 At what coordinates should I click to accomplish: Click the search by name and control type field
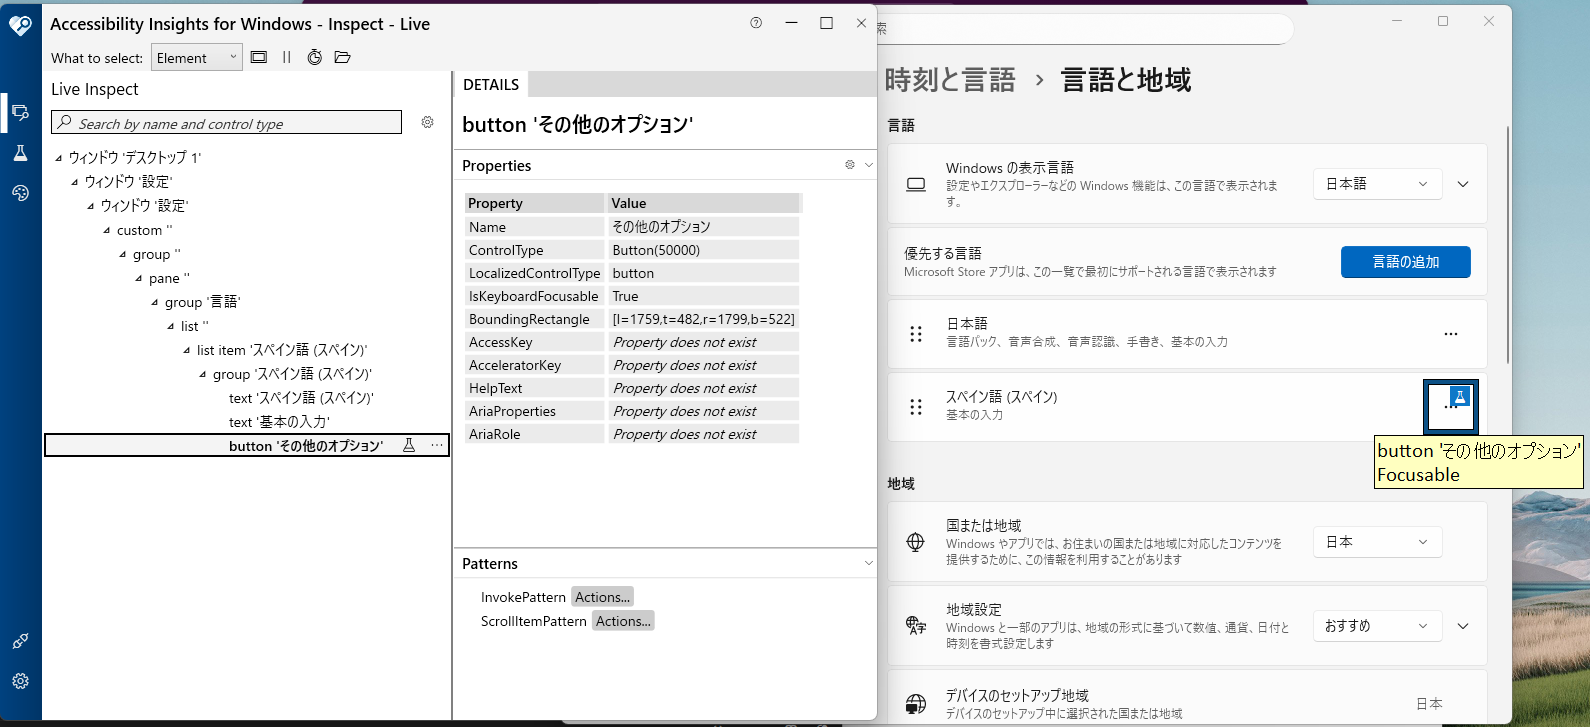(226, 122)
